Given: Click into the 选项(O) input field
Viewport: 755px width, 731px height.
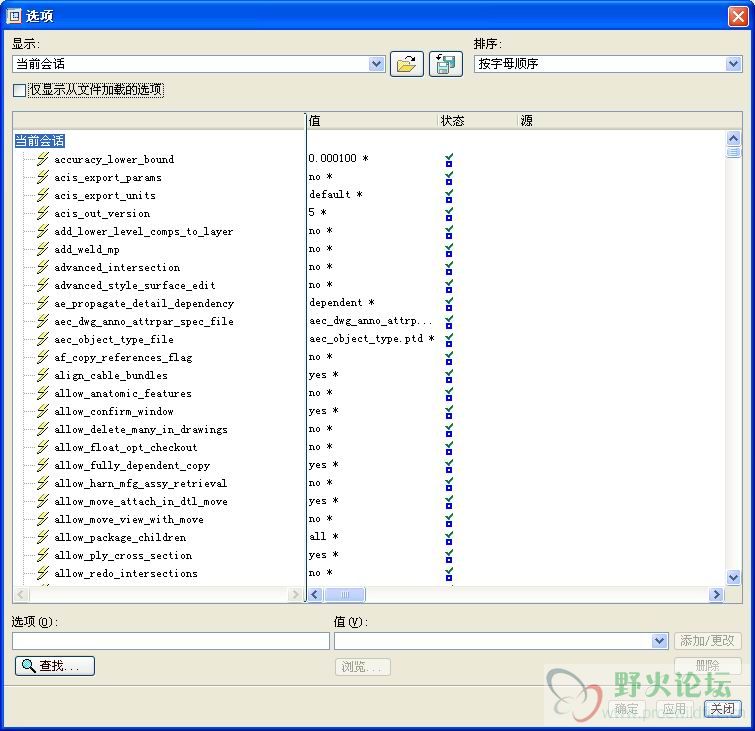Looking at the screenshot, I should (x=171, y=641).
